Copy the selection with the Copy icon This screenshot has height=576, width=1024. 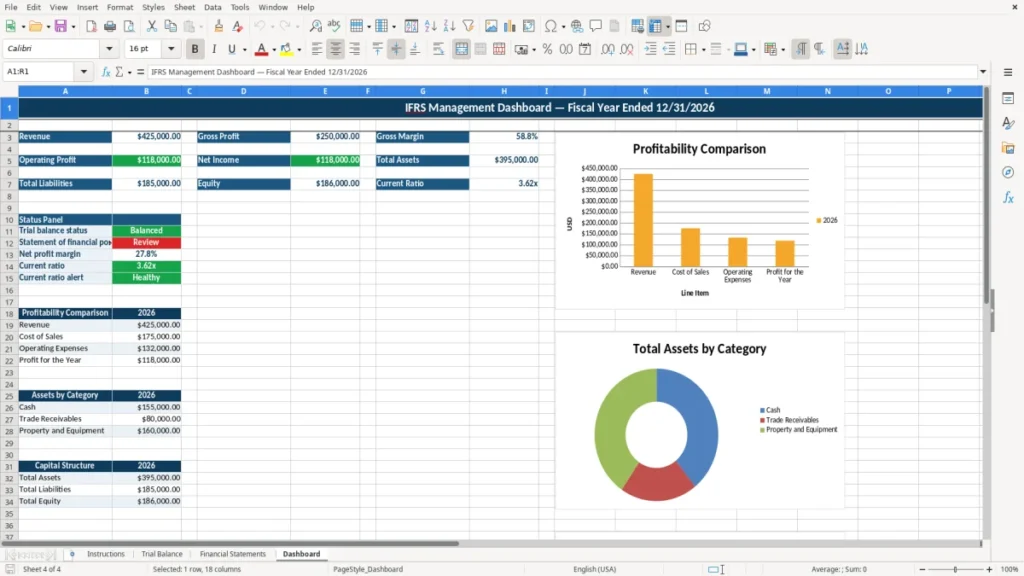pyautogui.click(x=170, y=26)
